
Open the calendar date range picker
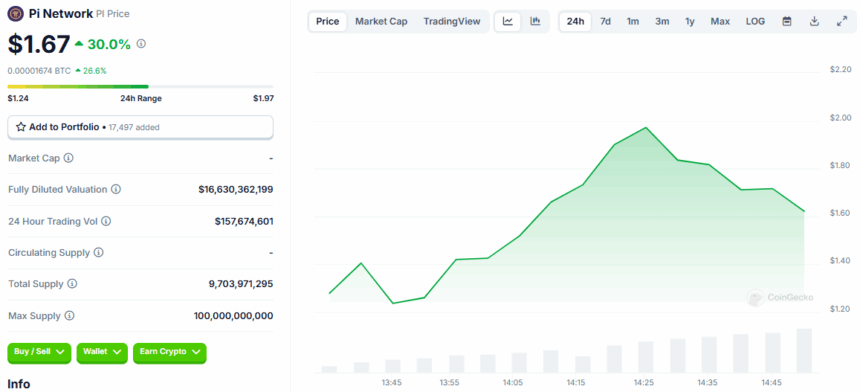click(787, 22)
